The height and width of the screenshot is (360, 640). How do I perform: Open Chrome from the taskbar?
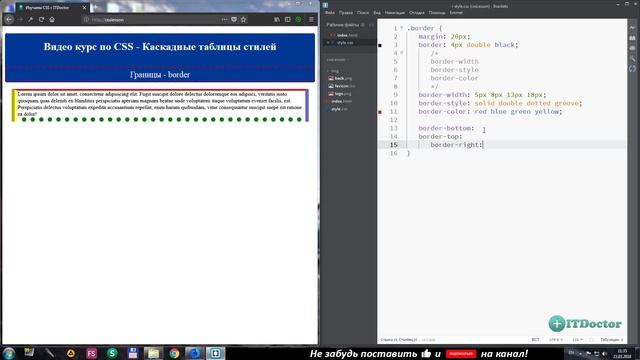coord(174,353)
